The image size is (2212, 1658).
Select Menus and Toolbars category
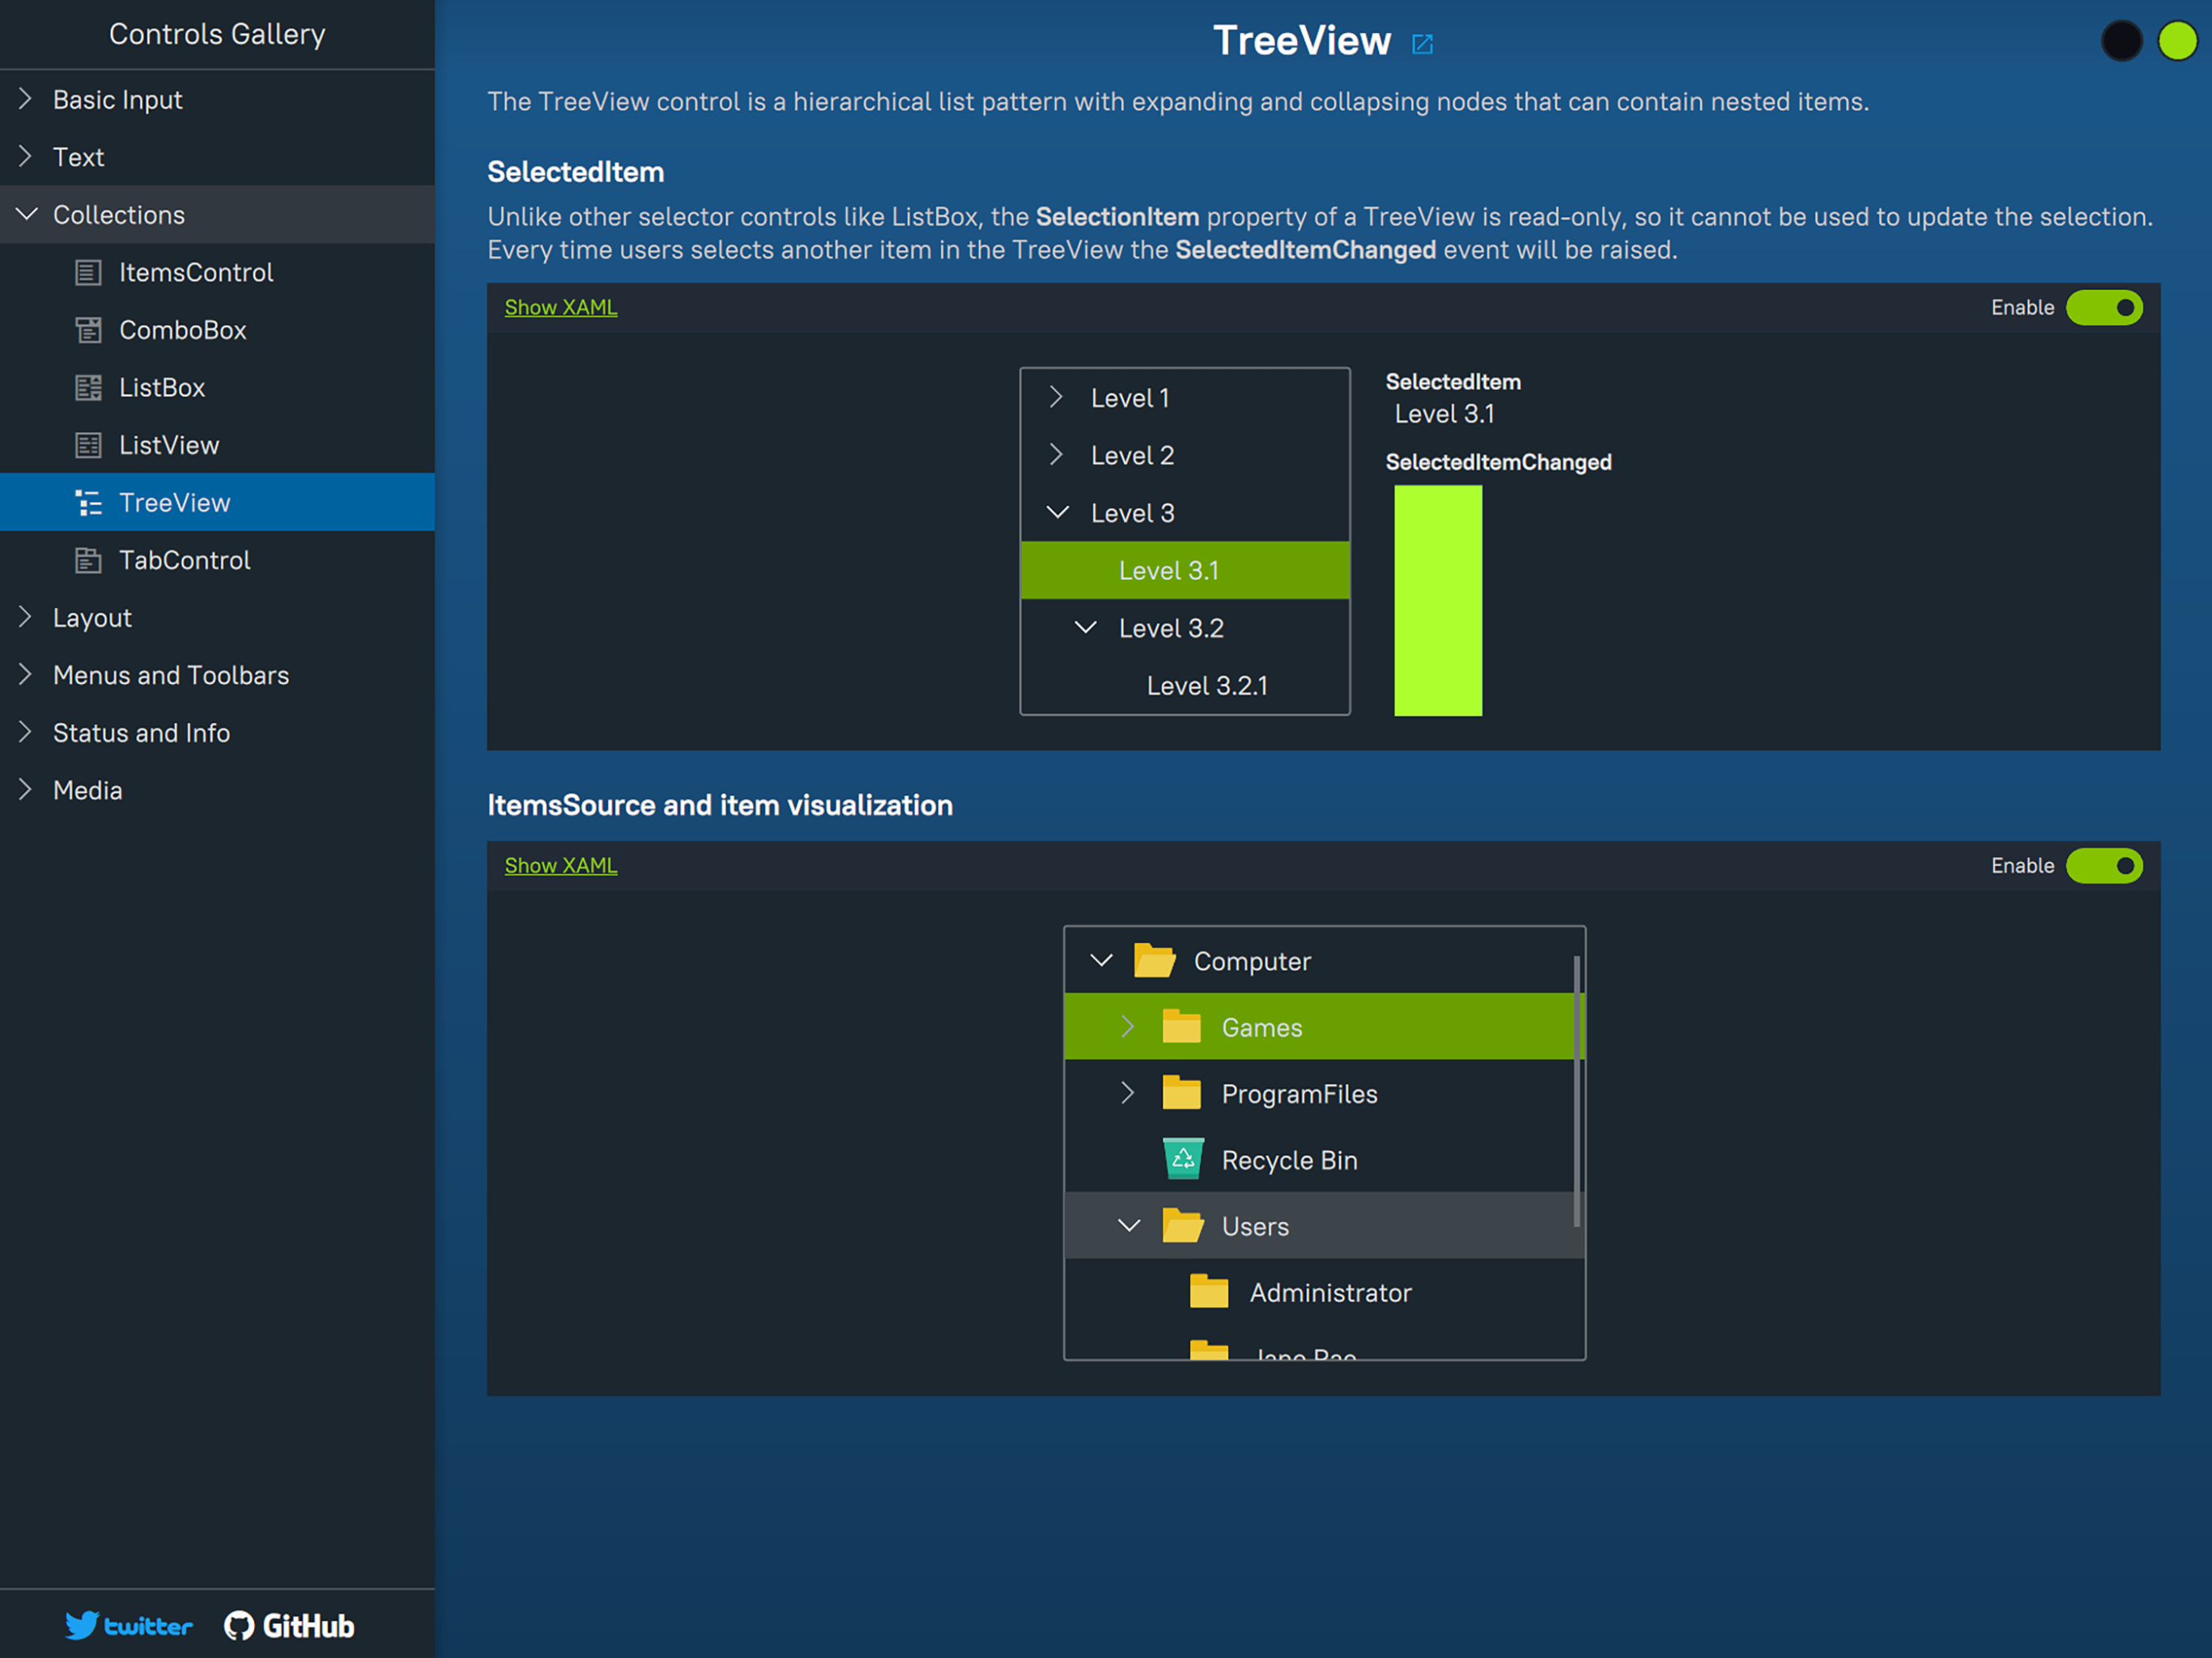(x=170, y=676)
